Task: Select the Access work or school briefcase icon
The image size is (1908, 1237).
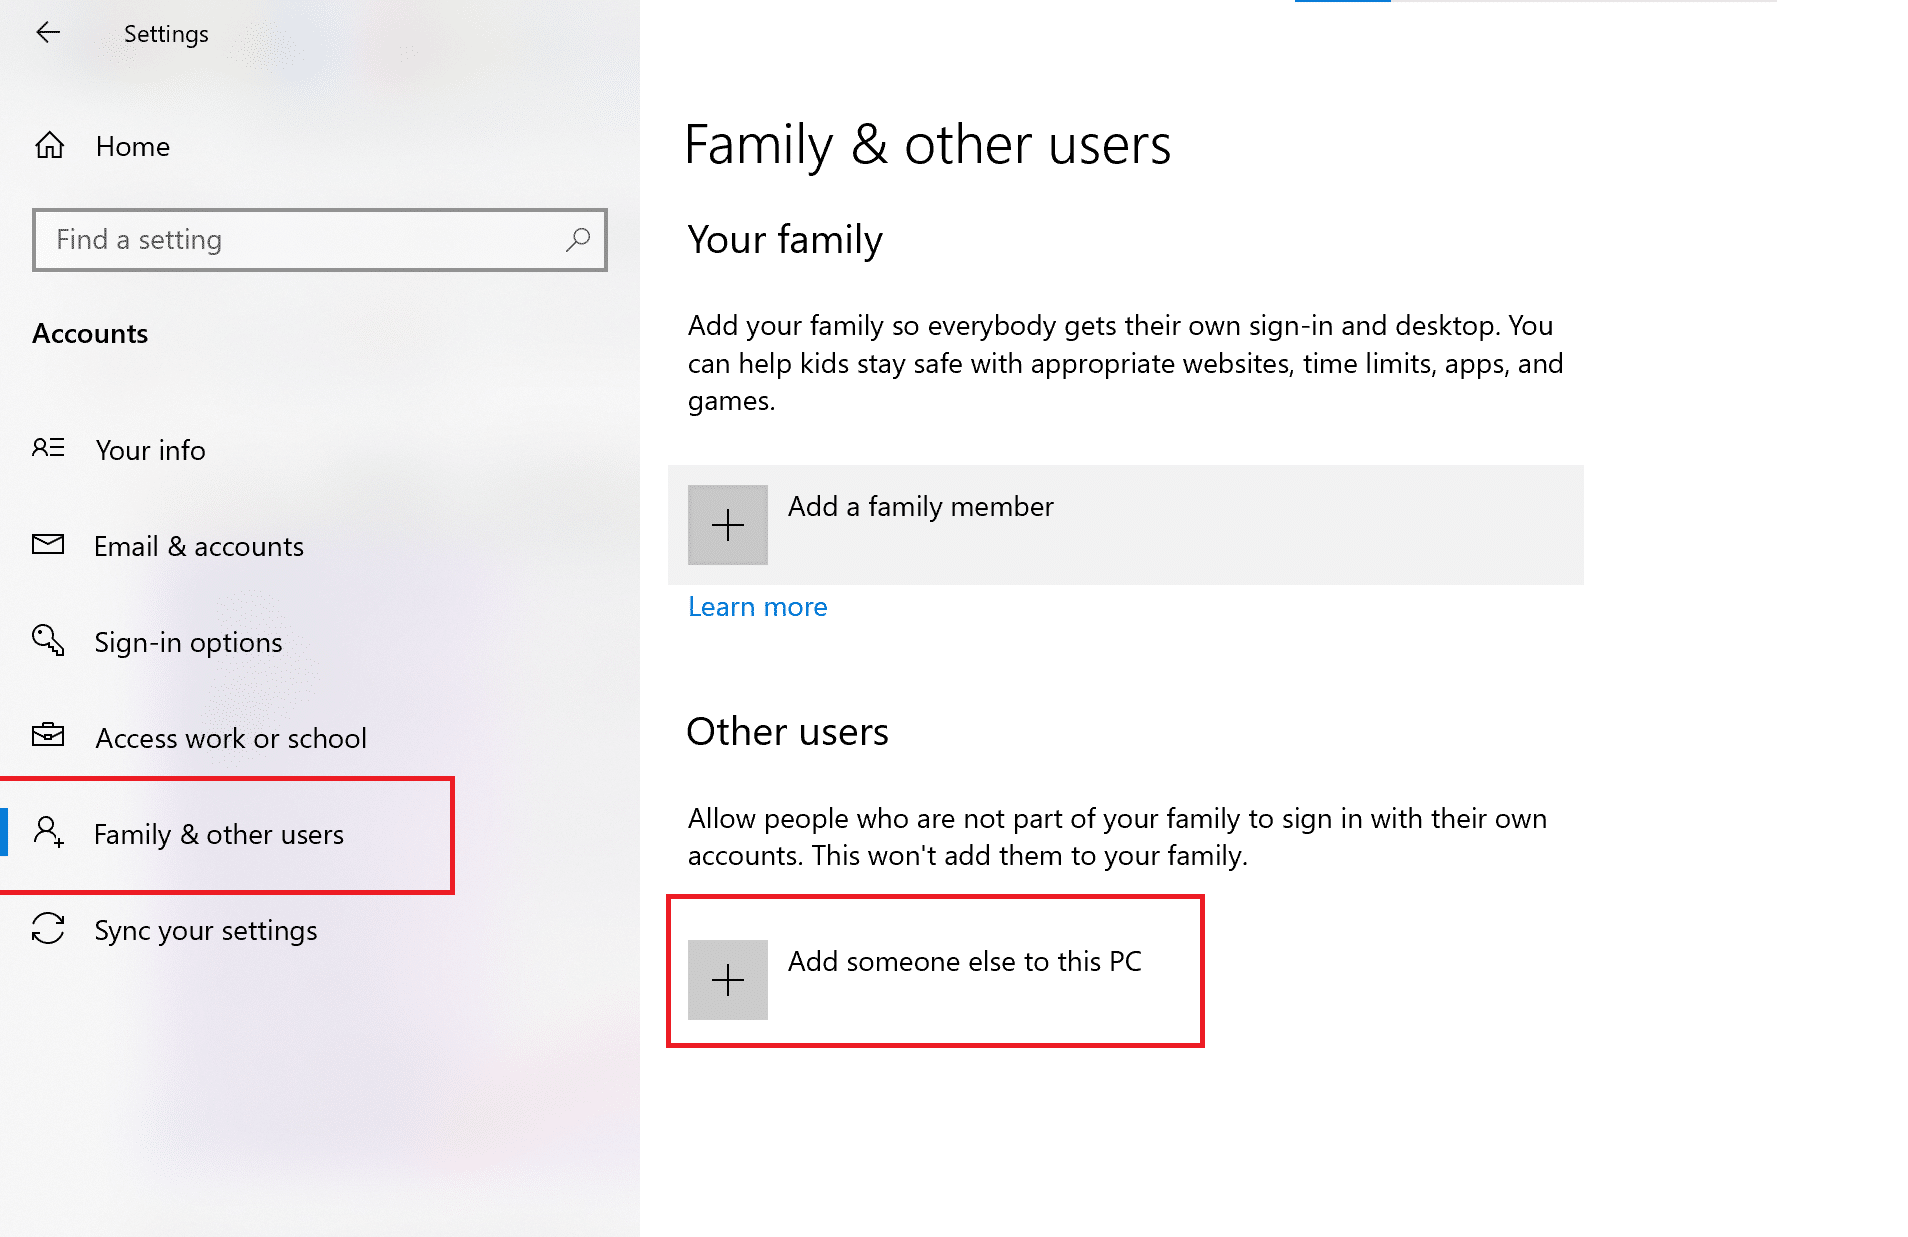Action: point(47,737)
